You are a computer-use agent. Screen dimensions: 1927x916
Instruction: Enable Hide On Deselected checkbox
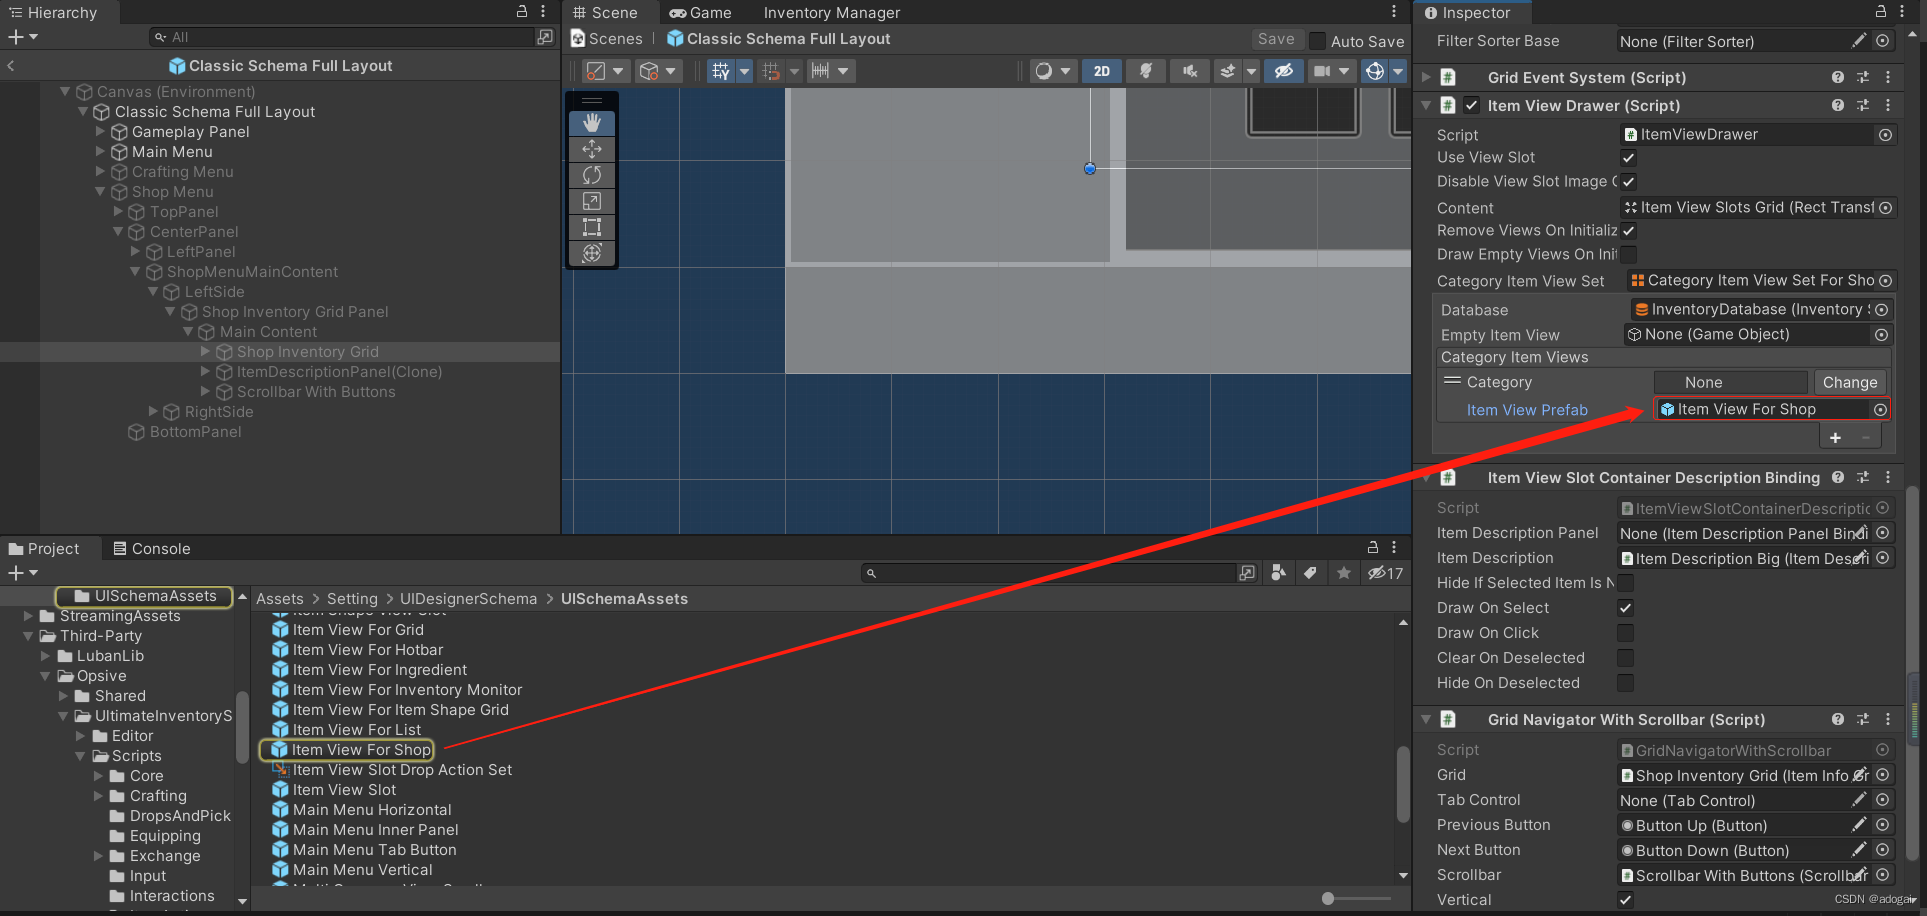1625,683
